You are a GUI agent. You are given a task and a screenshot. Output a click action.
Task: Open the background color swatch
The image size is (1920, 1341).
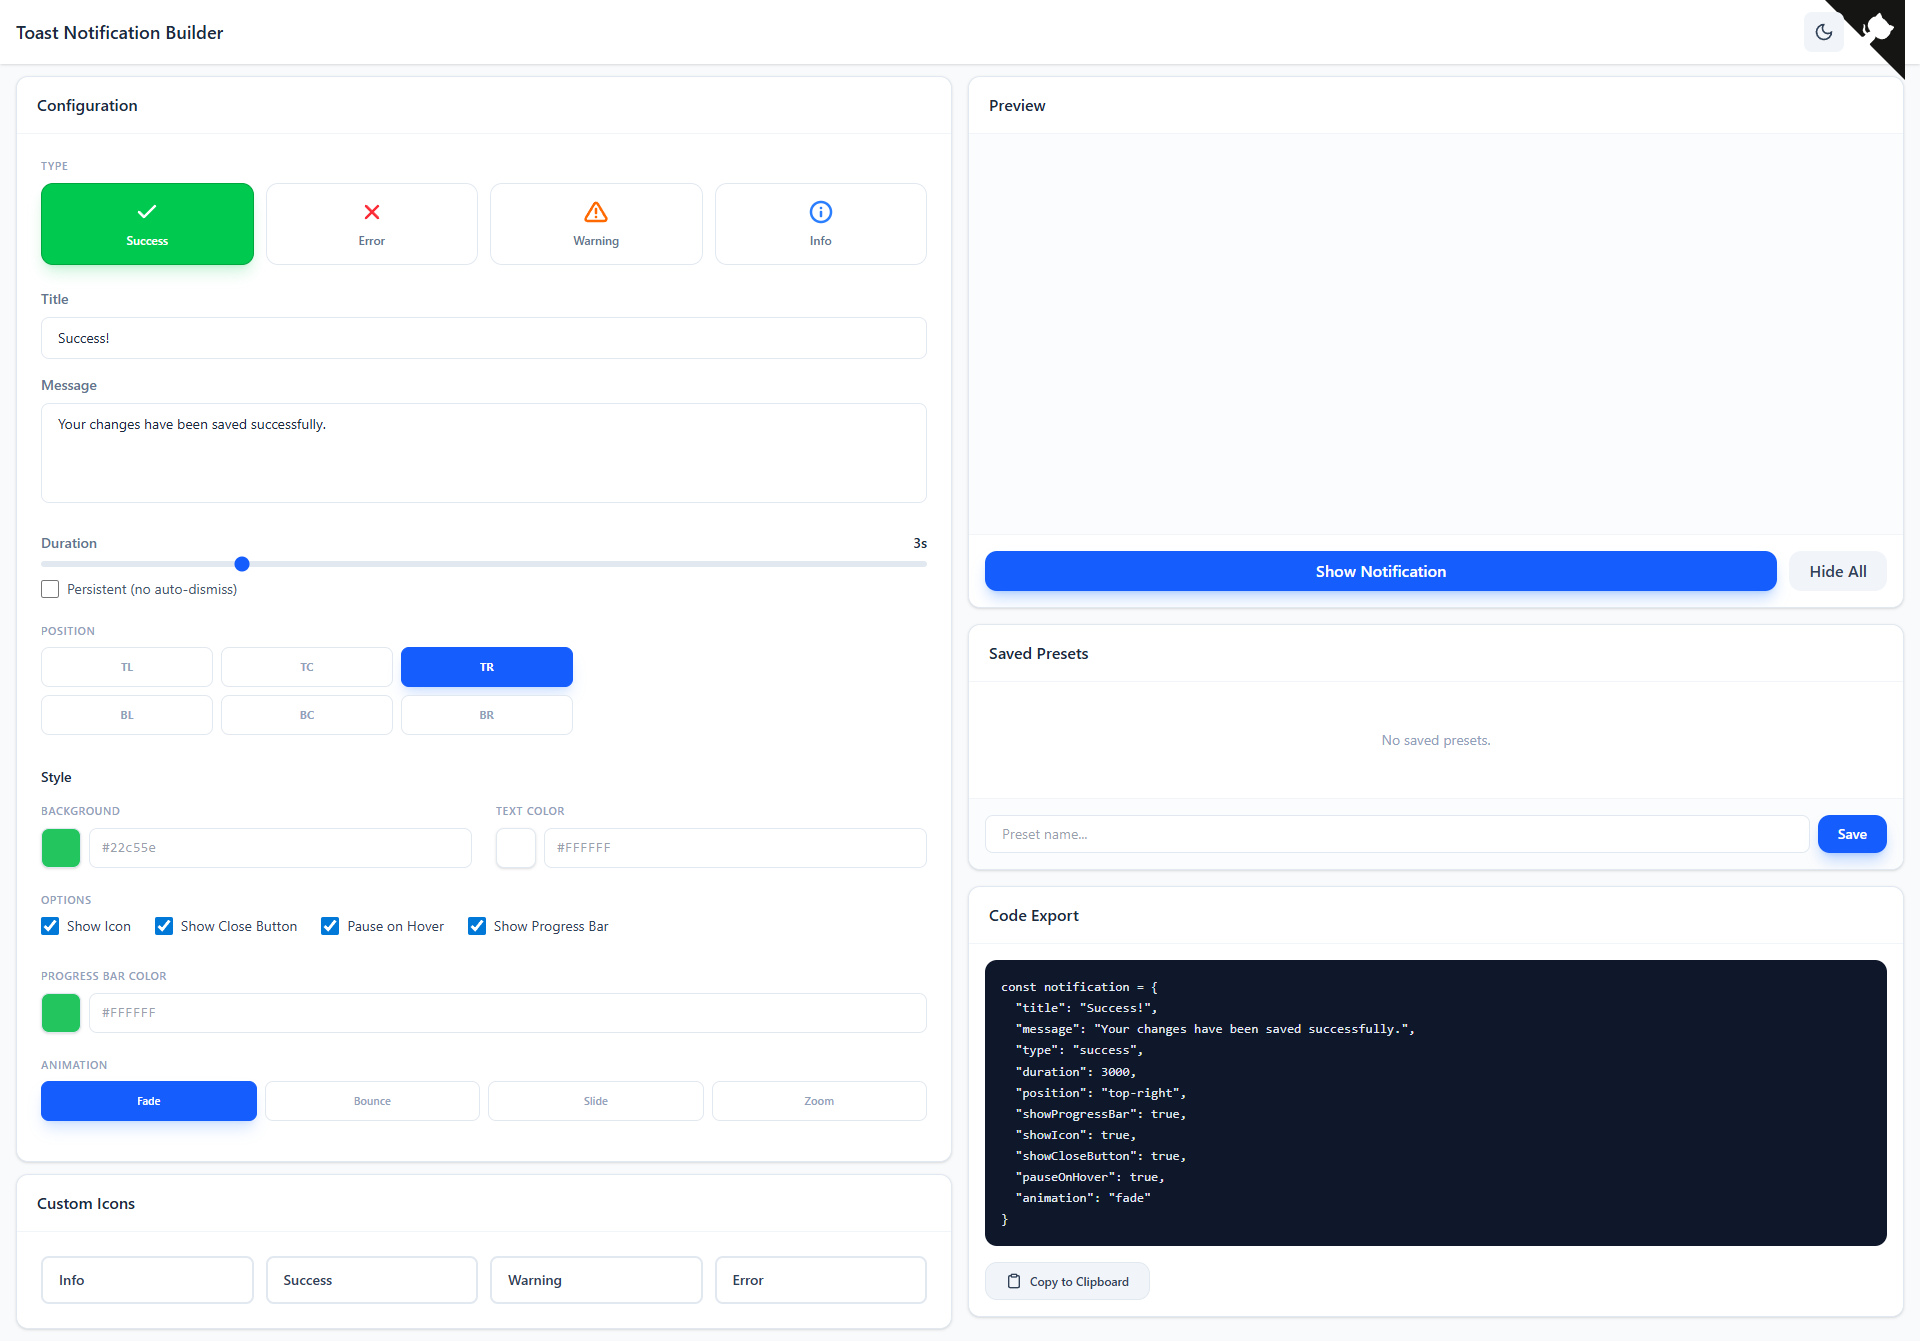[61, 848]
